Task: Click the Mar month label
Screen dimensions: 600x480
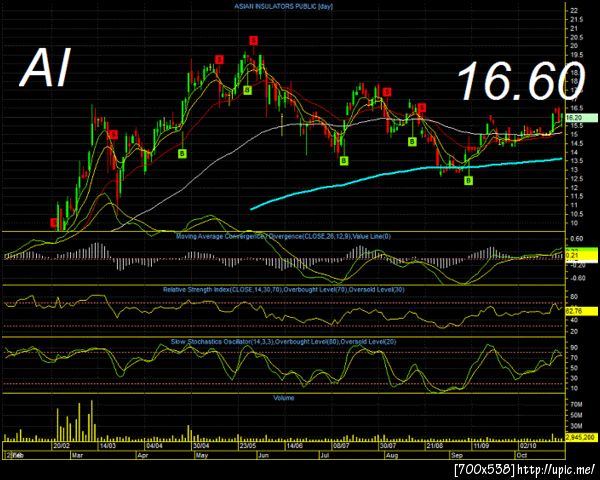Action: [77, 455]
